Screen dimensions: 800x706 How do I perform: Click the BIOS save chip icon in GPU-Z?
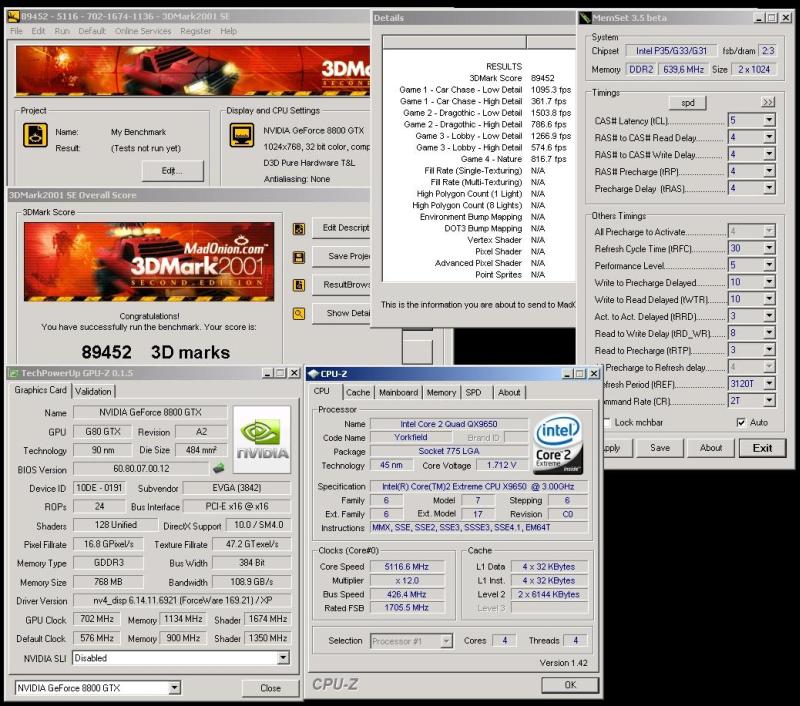pyautogui.click(x=218, y=468)
